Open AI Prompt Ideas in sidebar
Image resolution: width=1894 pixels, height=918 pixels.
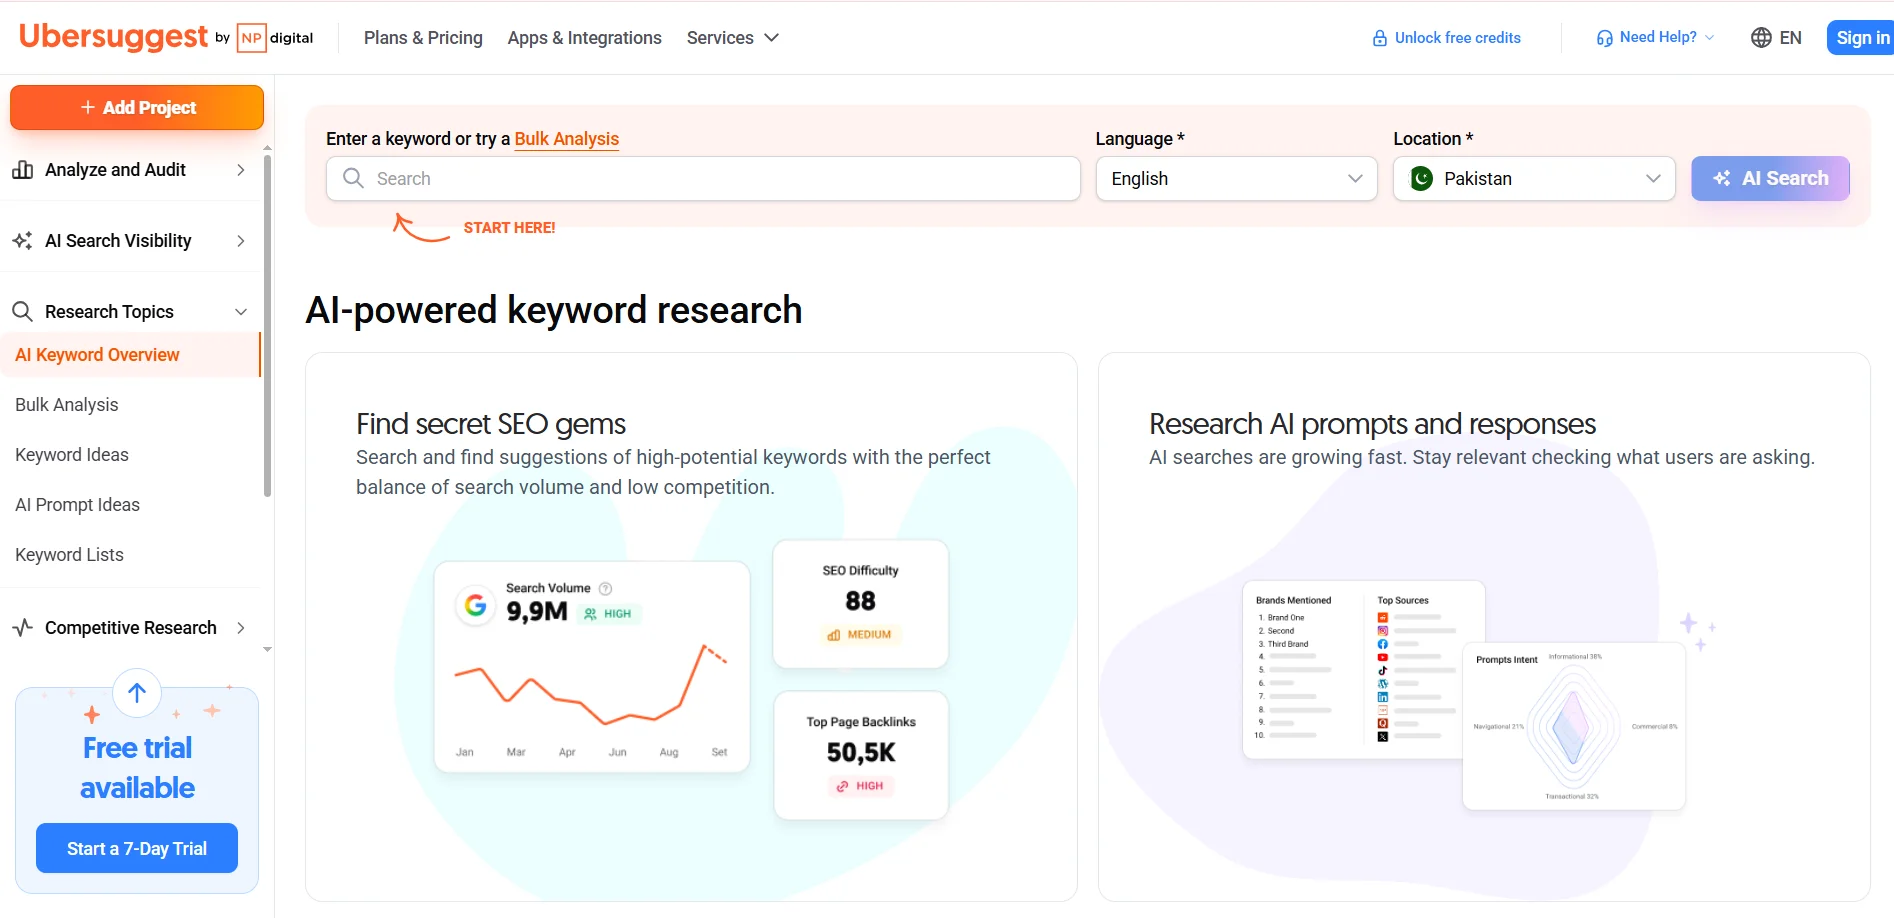pos(78,505)
